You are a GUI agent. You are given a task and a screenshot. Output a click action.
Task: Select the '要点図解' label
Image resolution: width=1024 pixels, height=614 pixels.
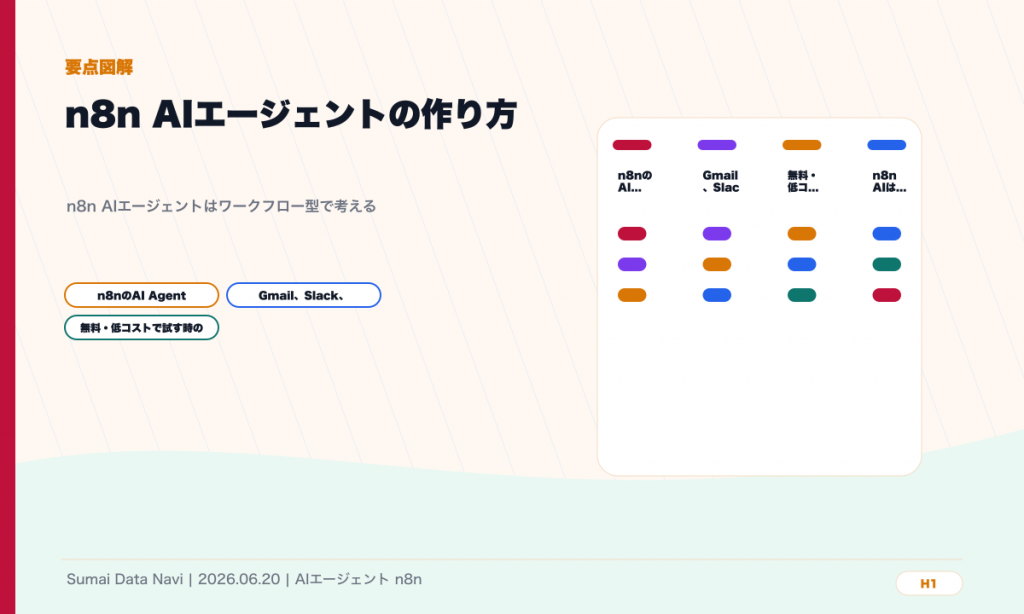tap(99, 67)
